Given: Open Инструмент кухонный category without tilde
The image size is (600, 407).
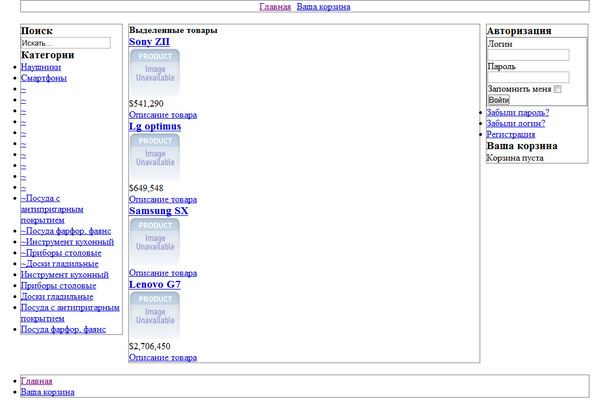Looking at the screenshot, I should coord(65,275).
